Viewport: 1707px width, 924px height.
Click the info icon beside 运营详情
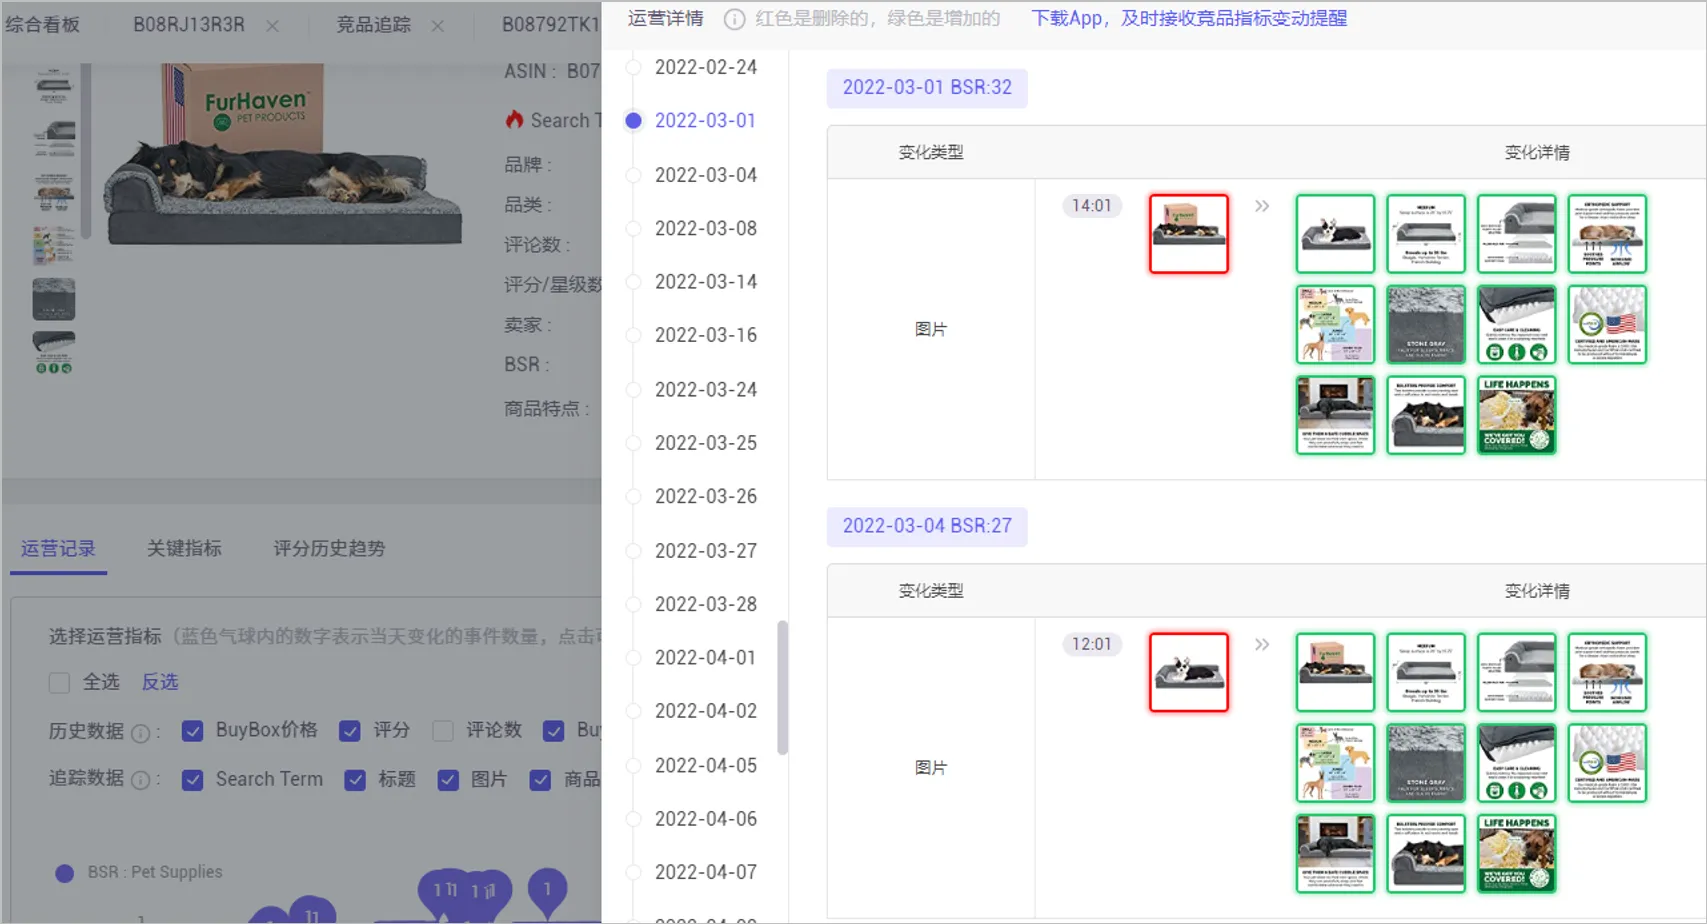point(734,19)
